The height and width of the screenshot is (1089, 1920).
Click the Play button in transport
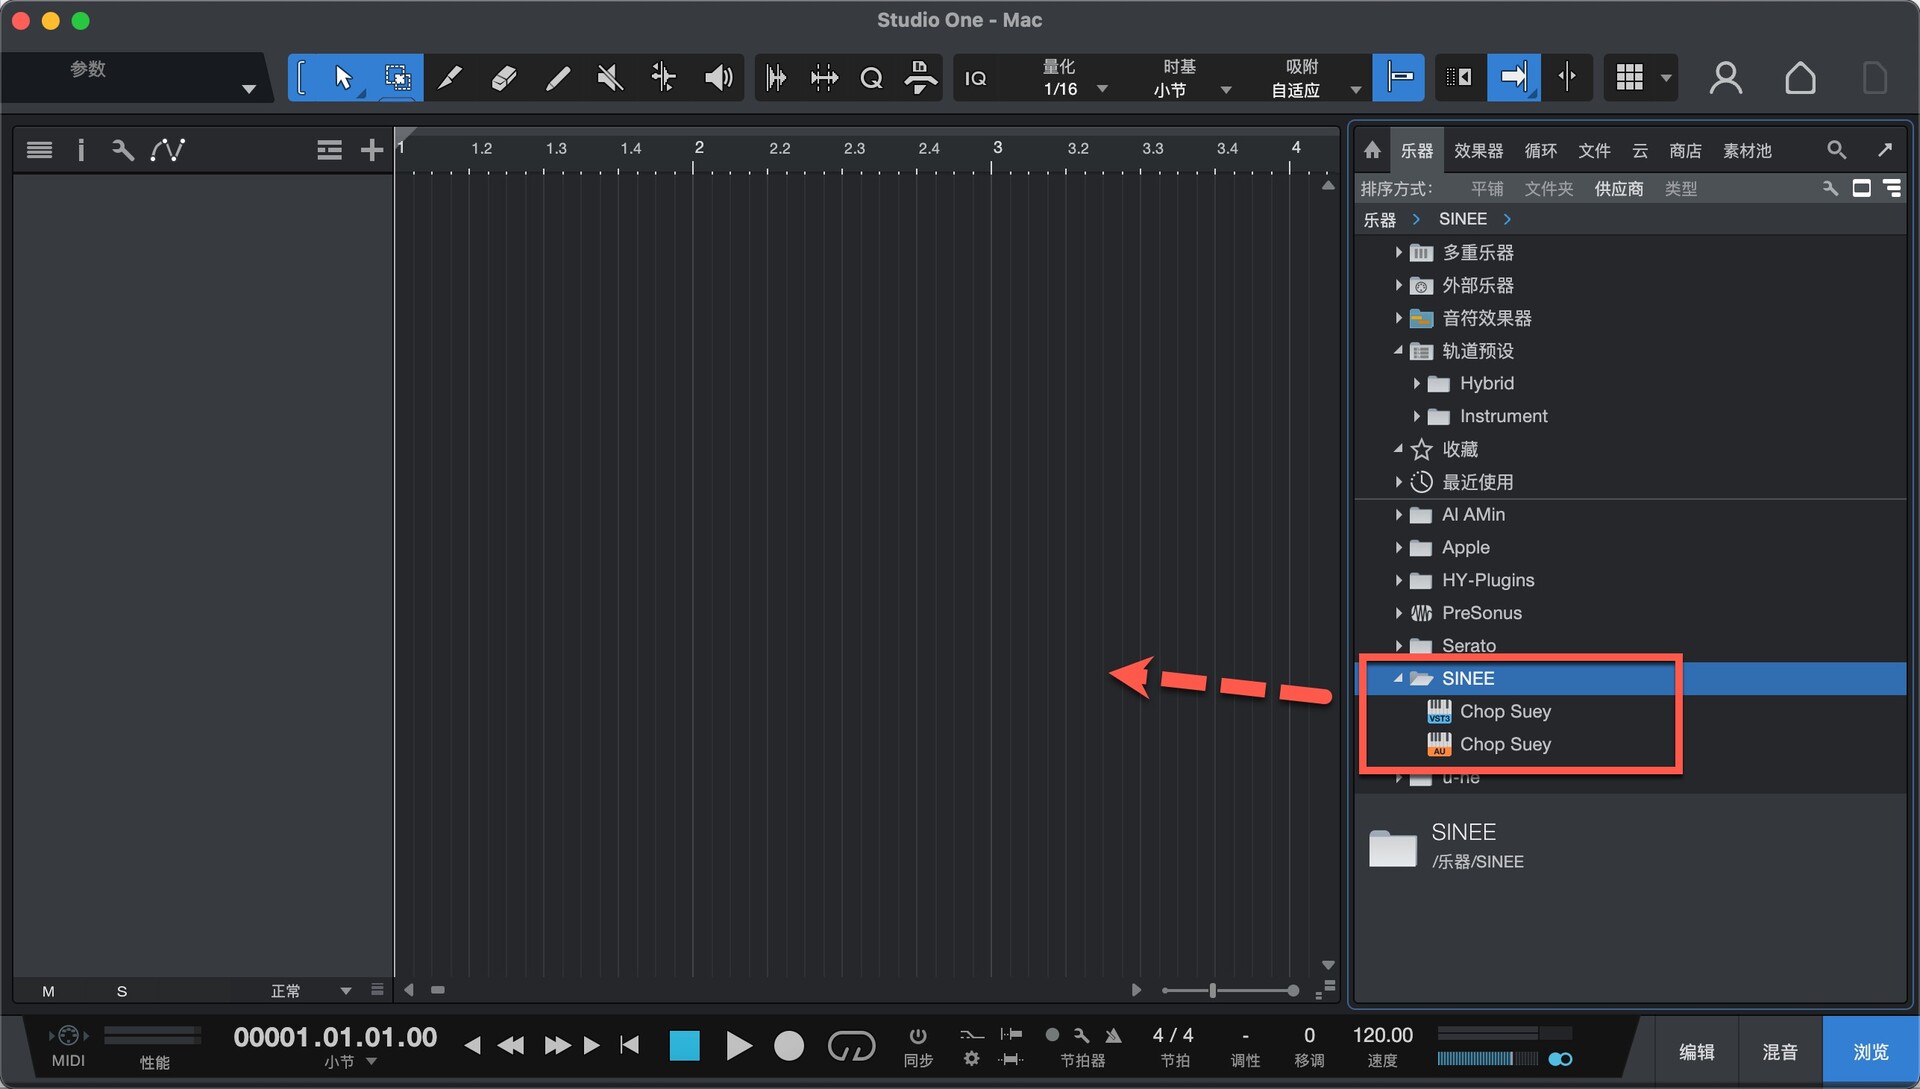point(738,1046)
